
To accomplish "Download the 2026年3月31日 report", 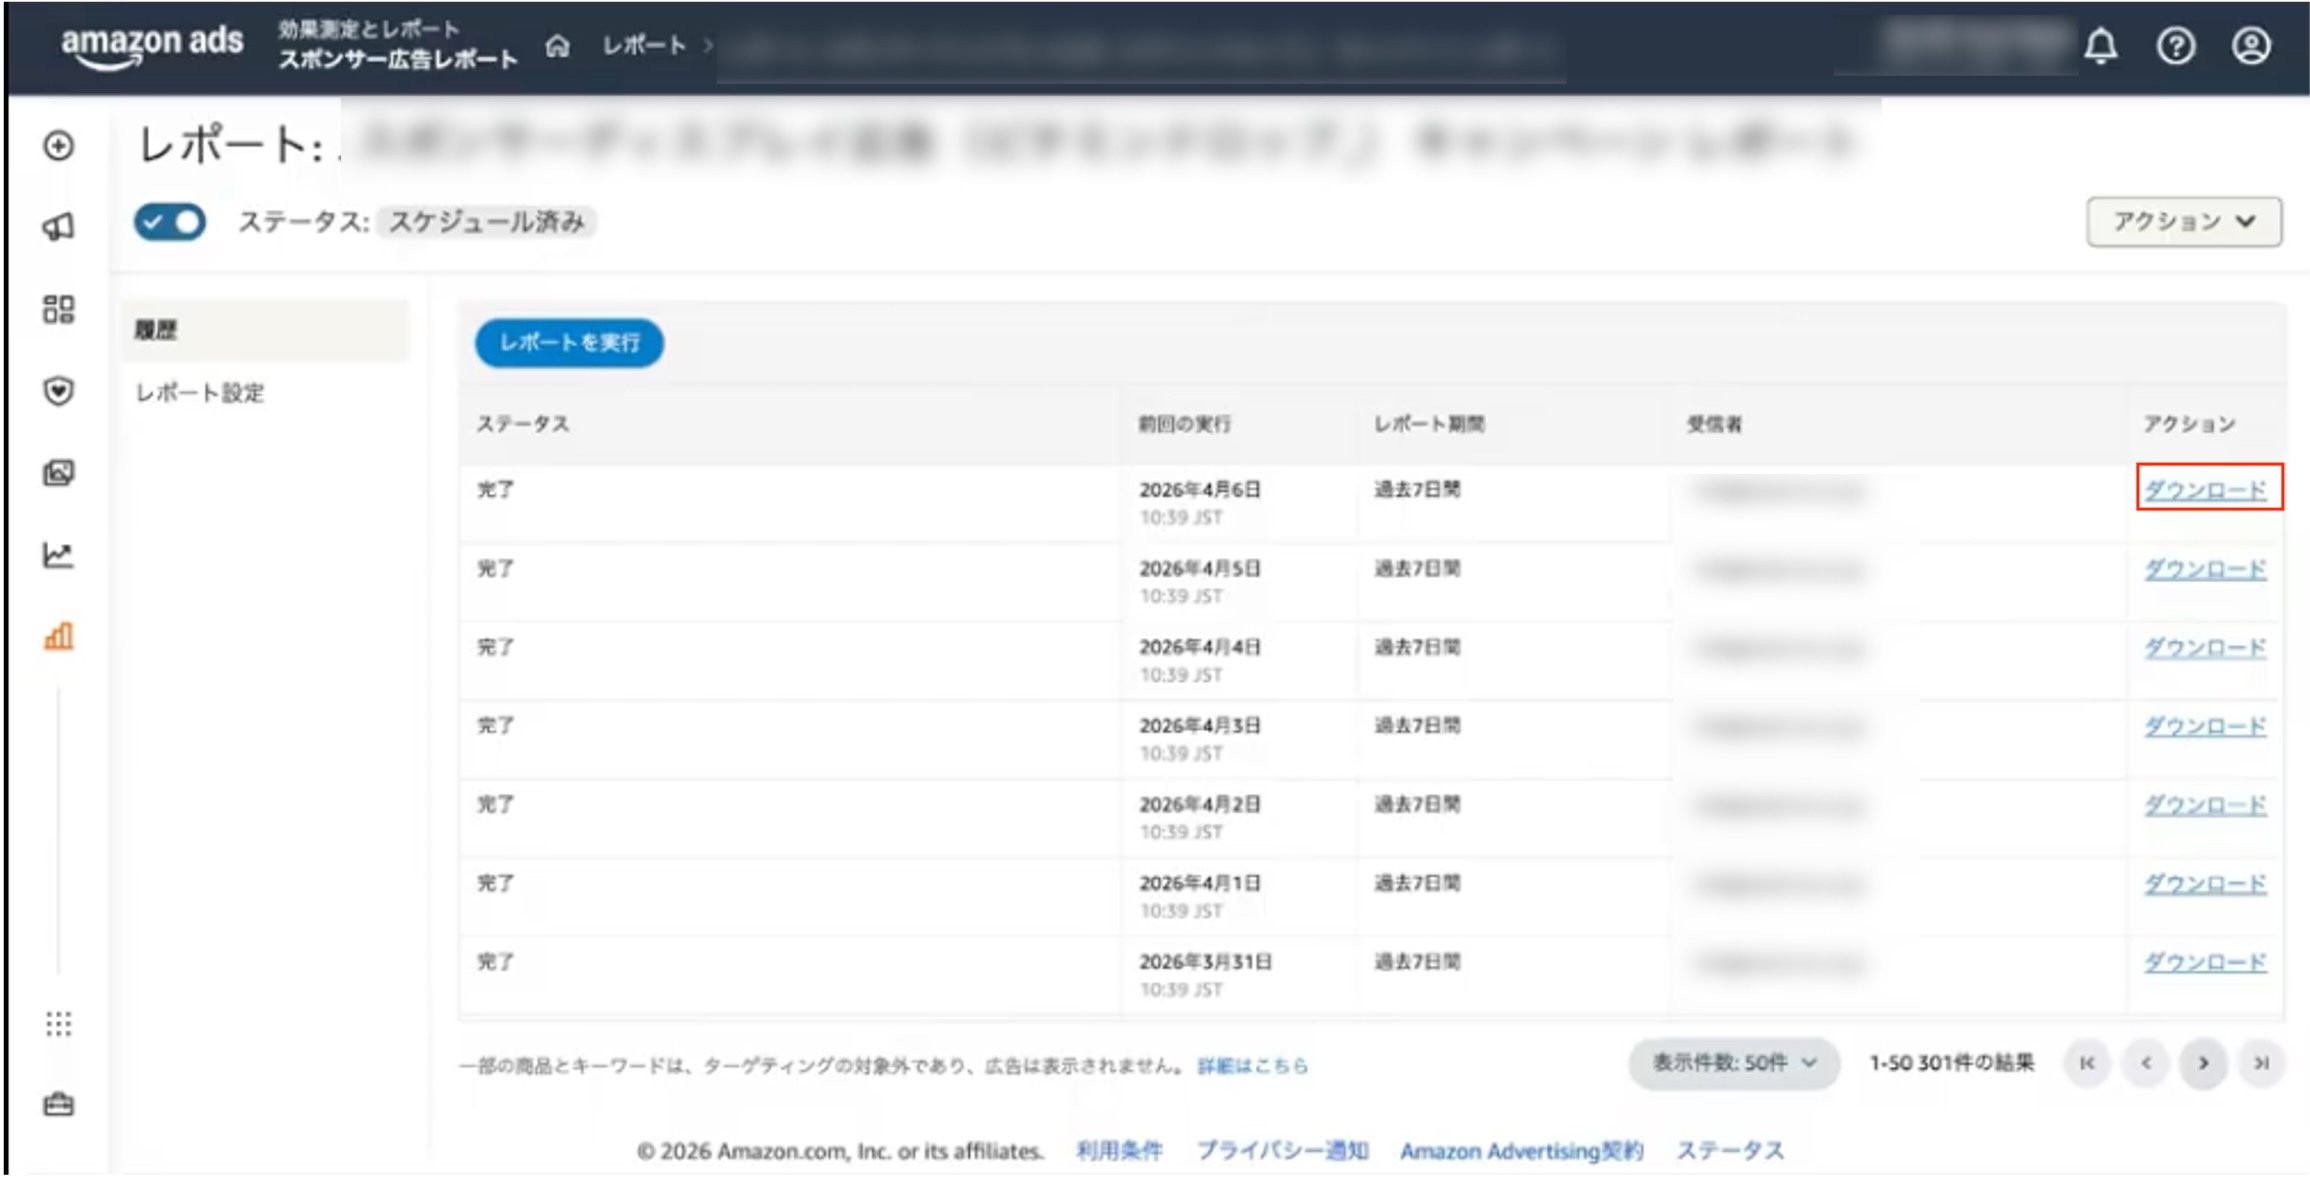I will [2205, 962].
